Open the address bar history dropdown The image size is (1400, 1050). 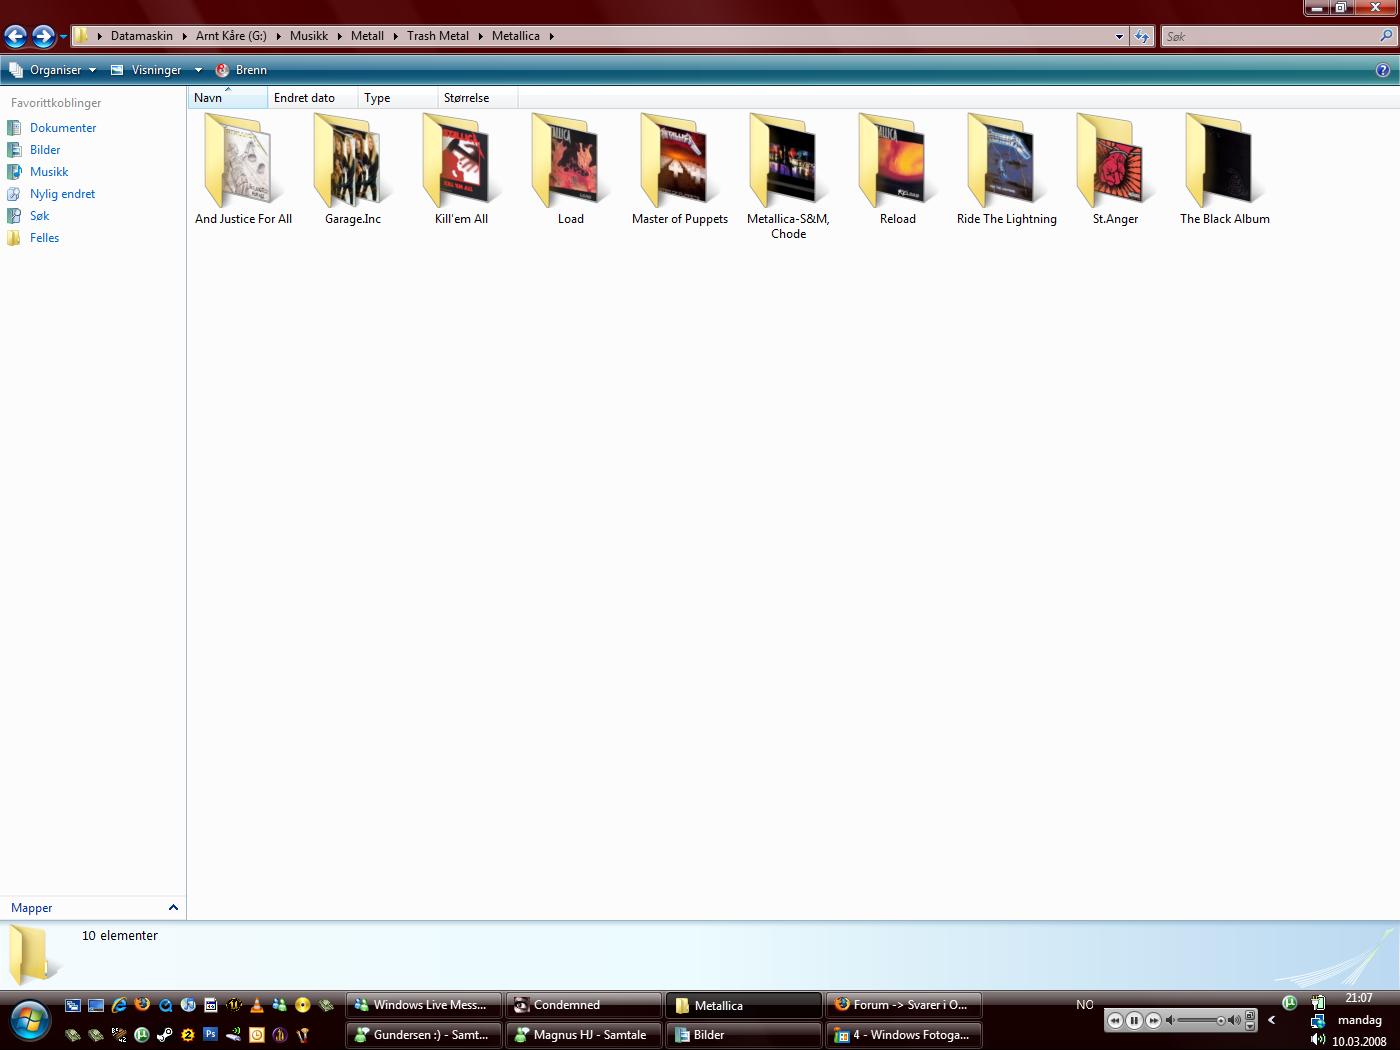point(1119,36)
